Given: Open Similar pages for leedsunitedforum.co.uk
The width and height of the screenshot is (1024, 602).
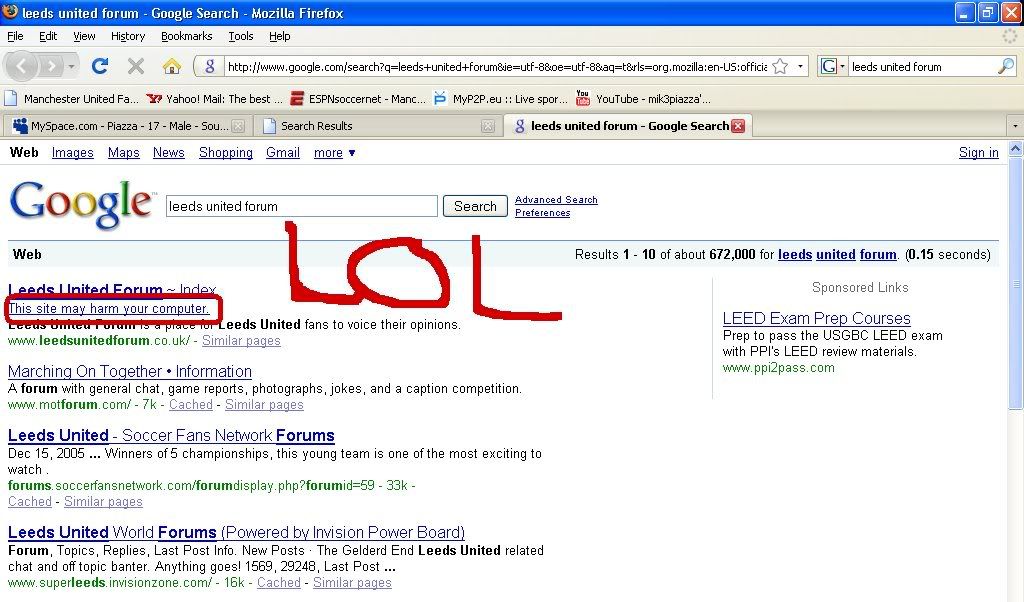Looking at the screenshot, I should tap(241, 341).
